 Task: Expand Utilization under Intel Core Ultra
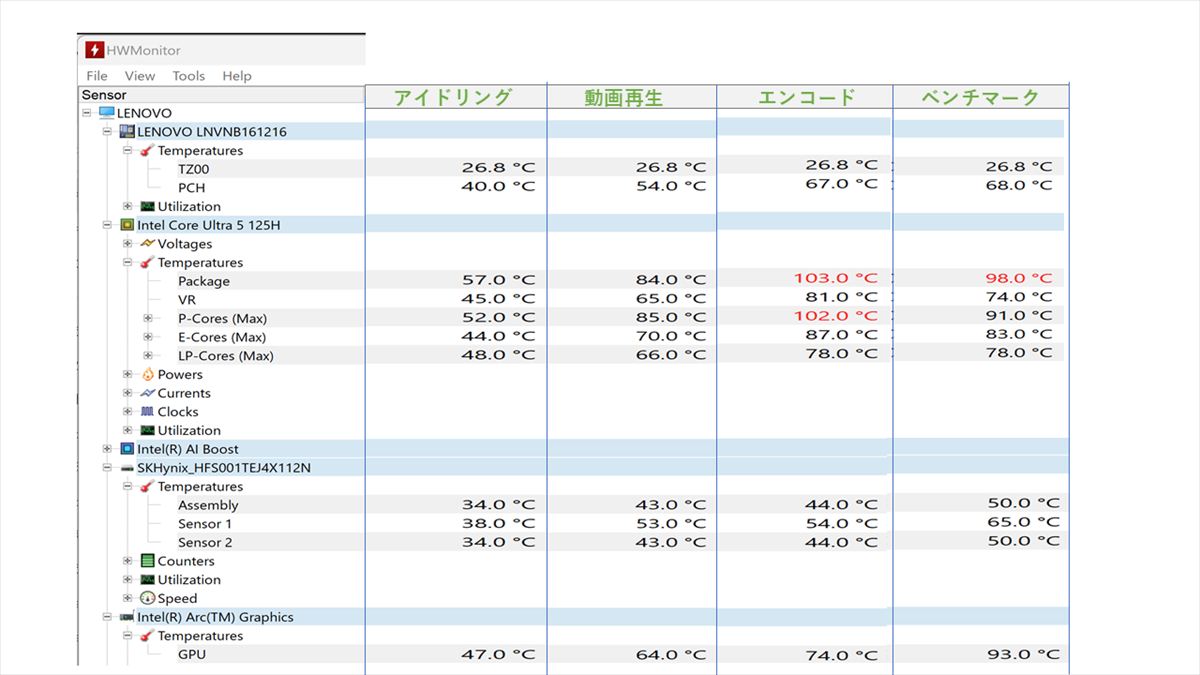coord(127,431)
